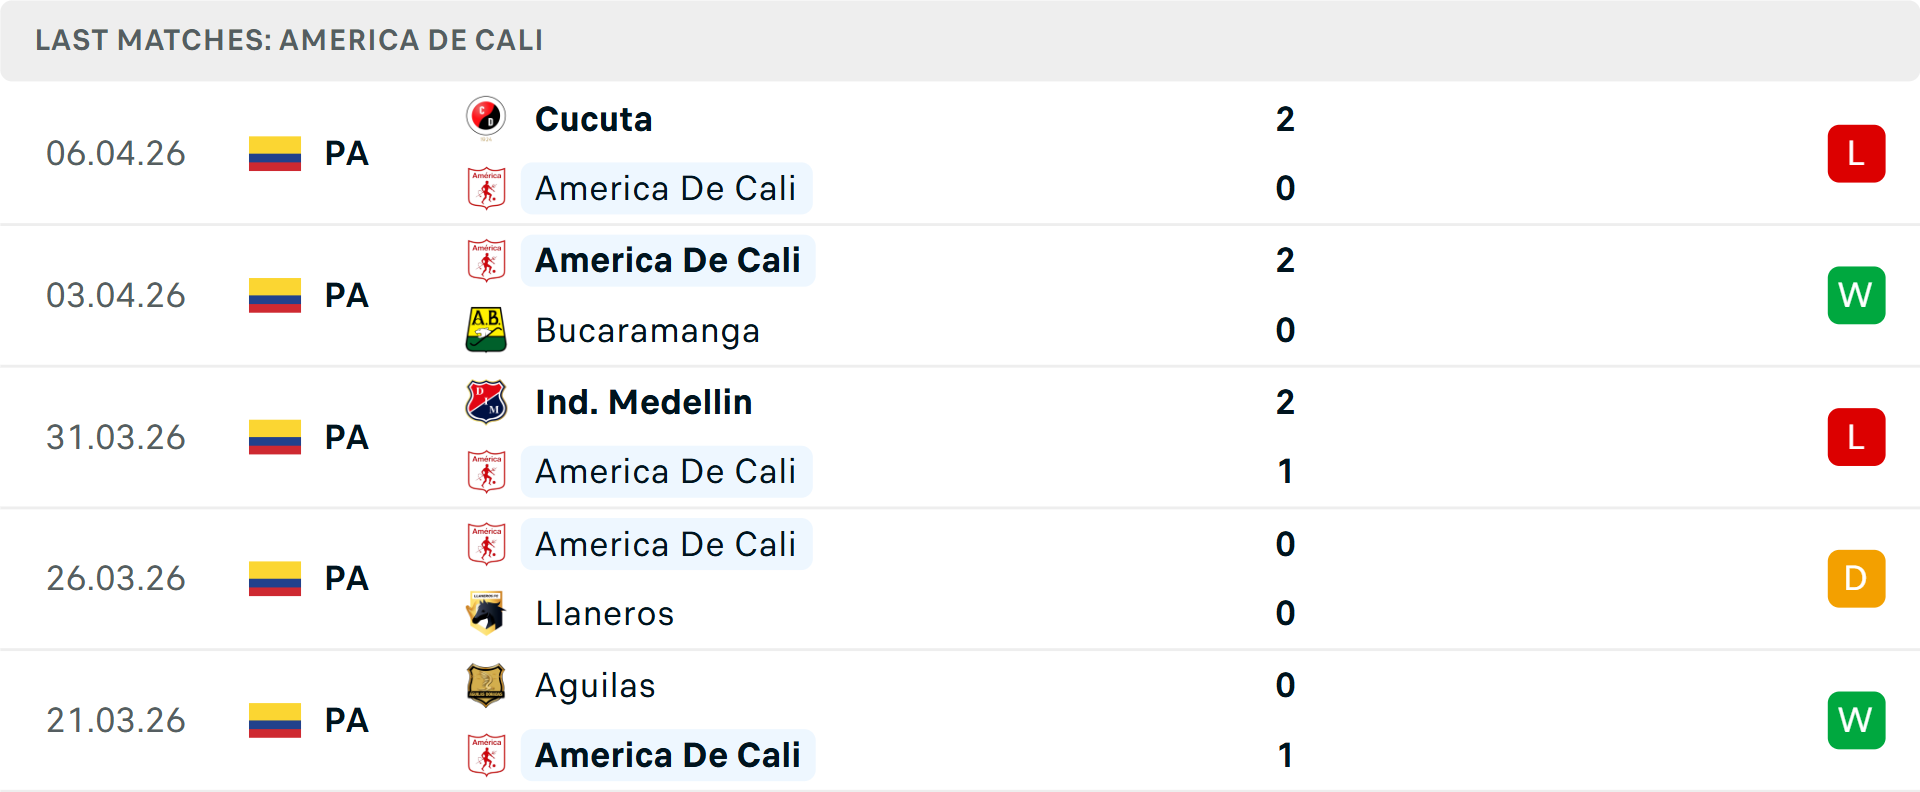Click the Aguilas match score of 0
1920x792 pixels.
click(1288, 685)
